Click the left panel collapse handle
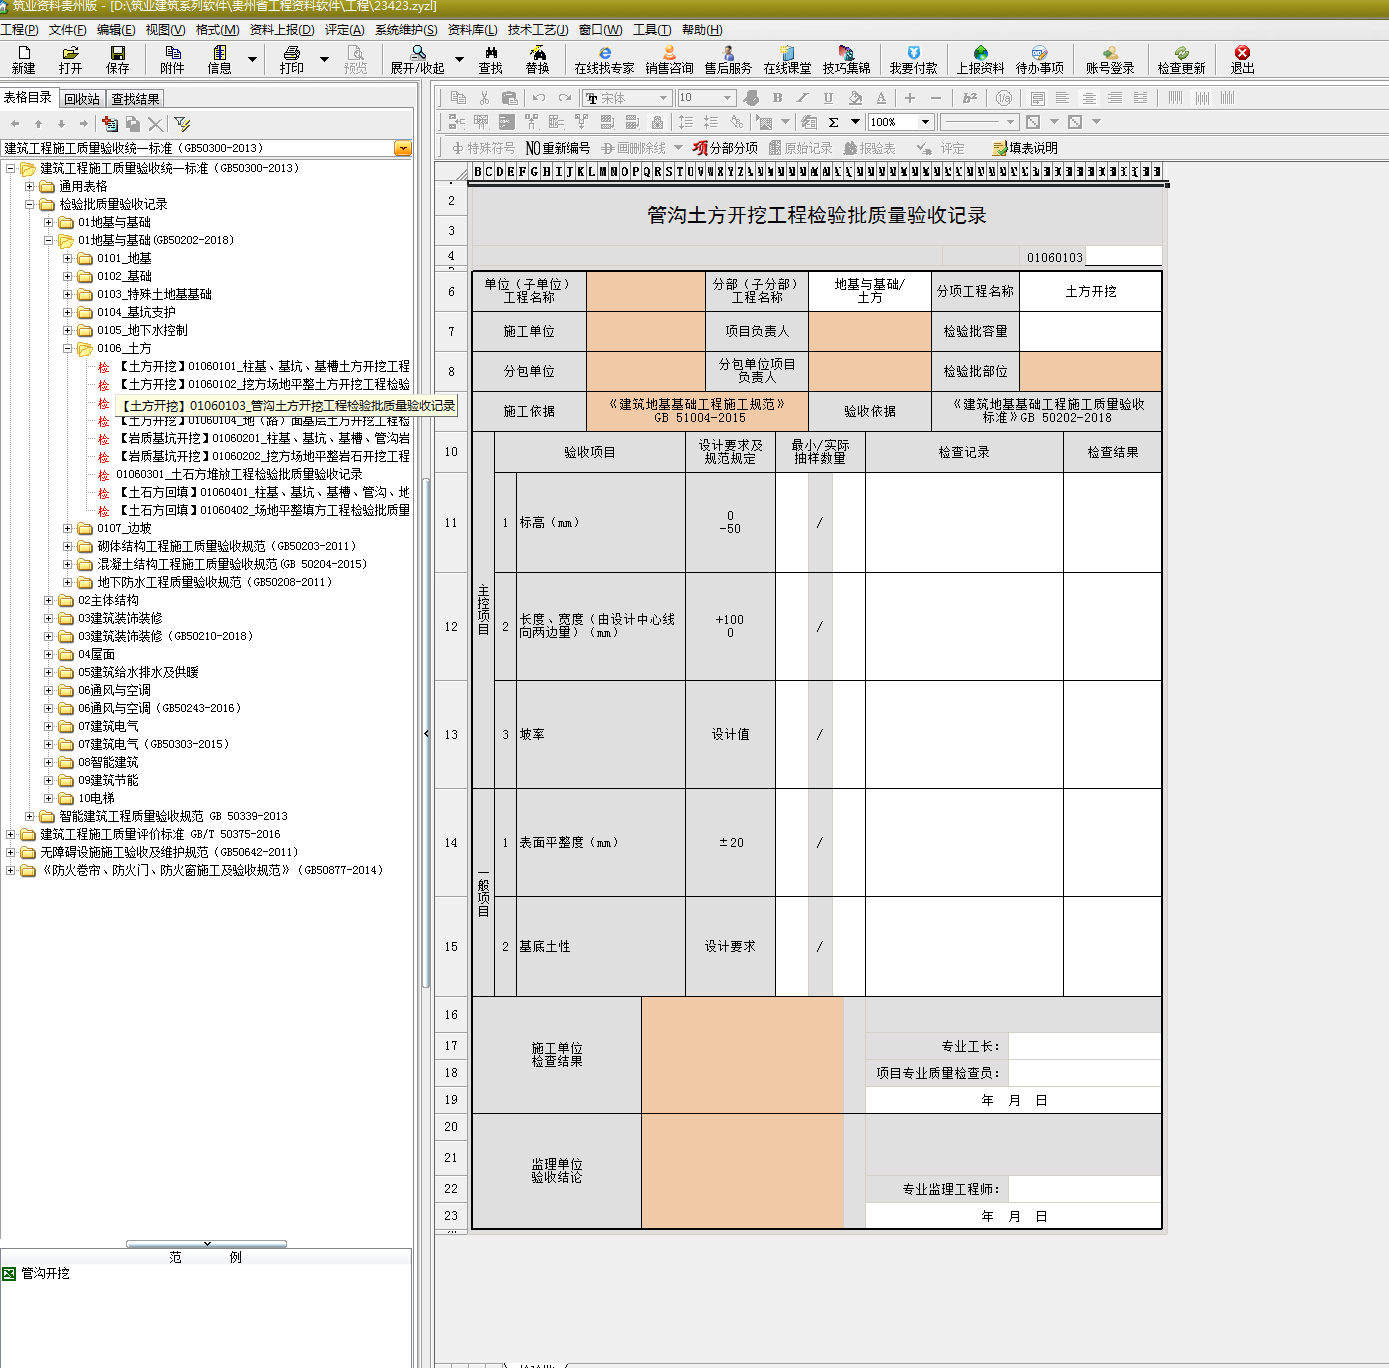The height and width of the screenshot is (1368, 1389). pyautogui.click(x=426, y=734)
